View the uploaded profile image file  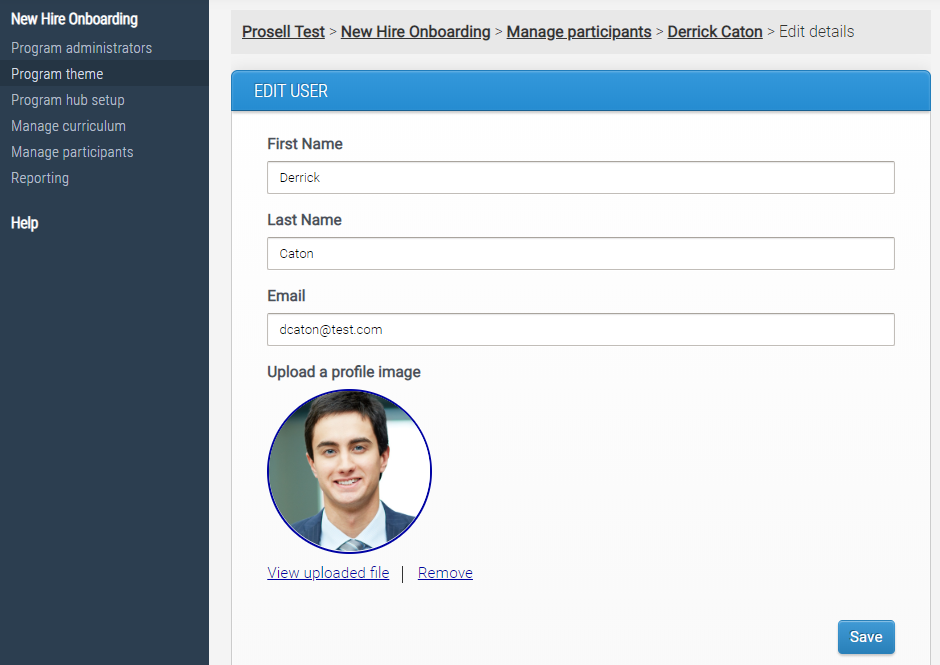tap(328, 572)
